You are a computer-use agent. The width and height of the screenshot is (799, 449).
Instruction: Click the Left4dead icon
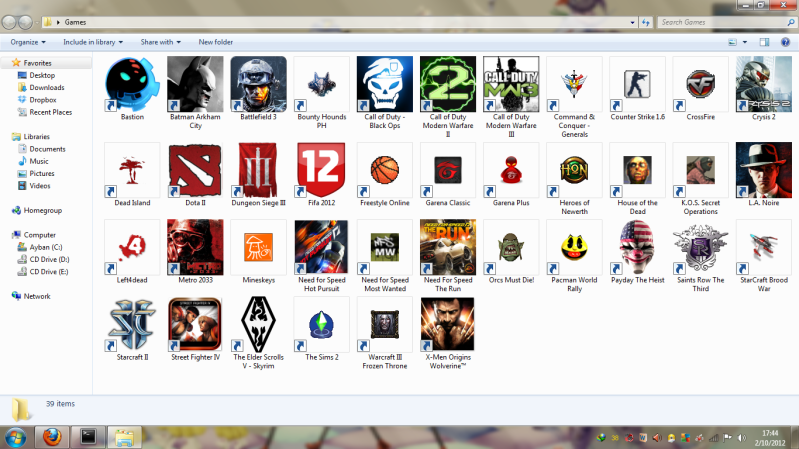(132, 248)
